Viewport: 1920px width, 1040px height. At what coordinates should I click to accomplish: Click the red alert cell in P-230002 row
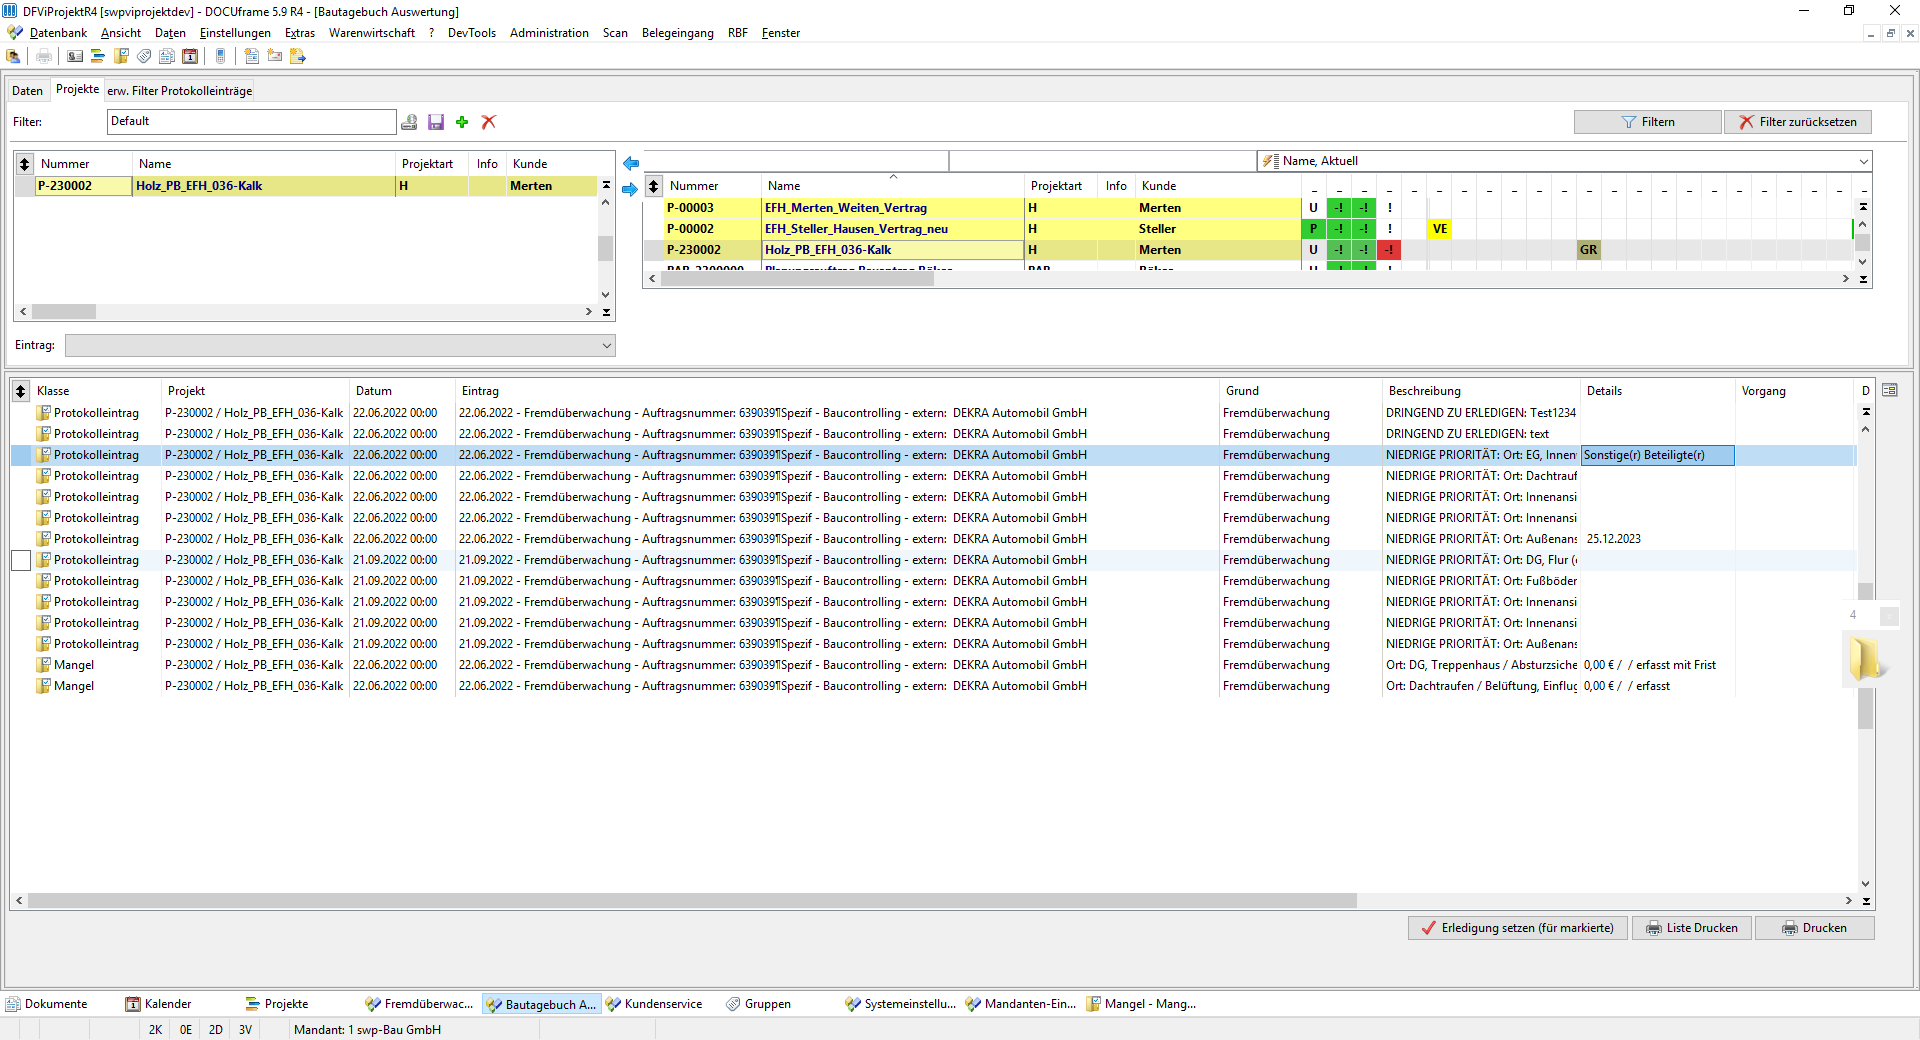point(1388,250)
